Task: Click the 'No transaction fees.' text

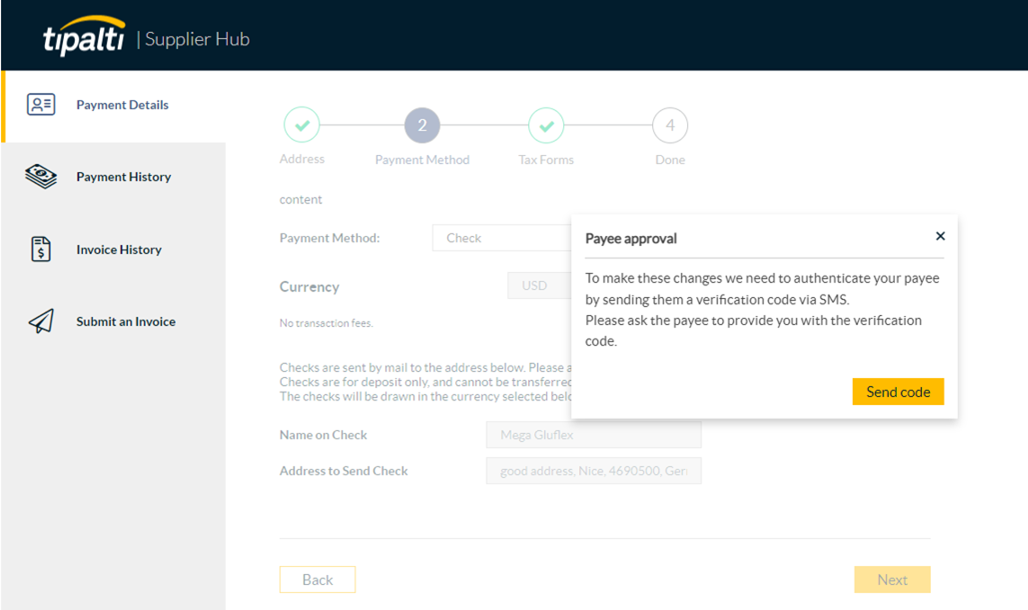Action: (326, 323)
